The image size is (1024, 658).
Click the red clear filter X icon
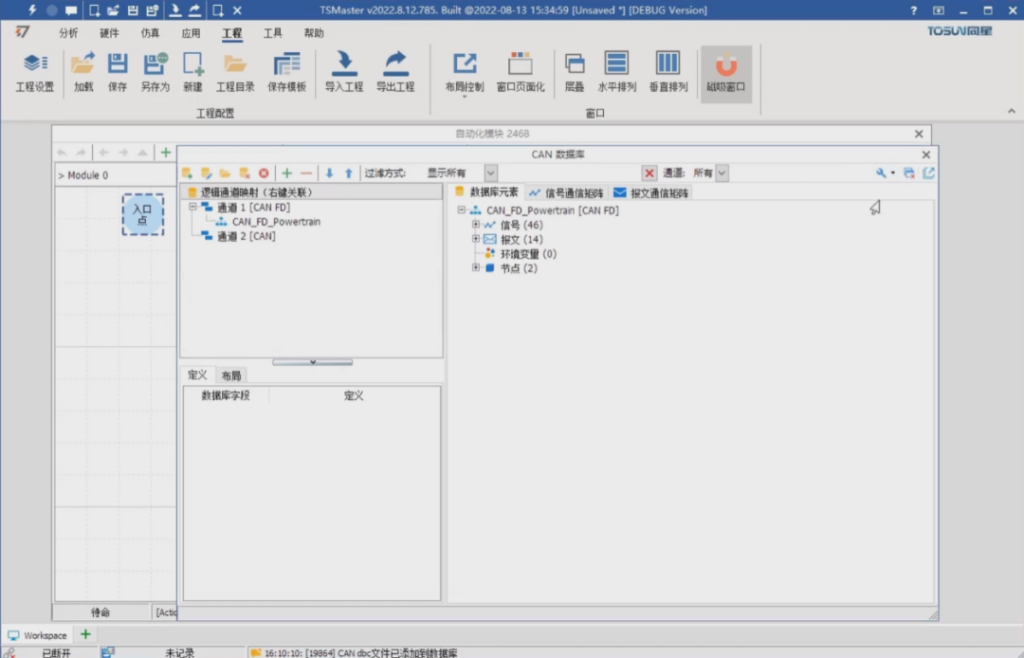click(650, 173)
